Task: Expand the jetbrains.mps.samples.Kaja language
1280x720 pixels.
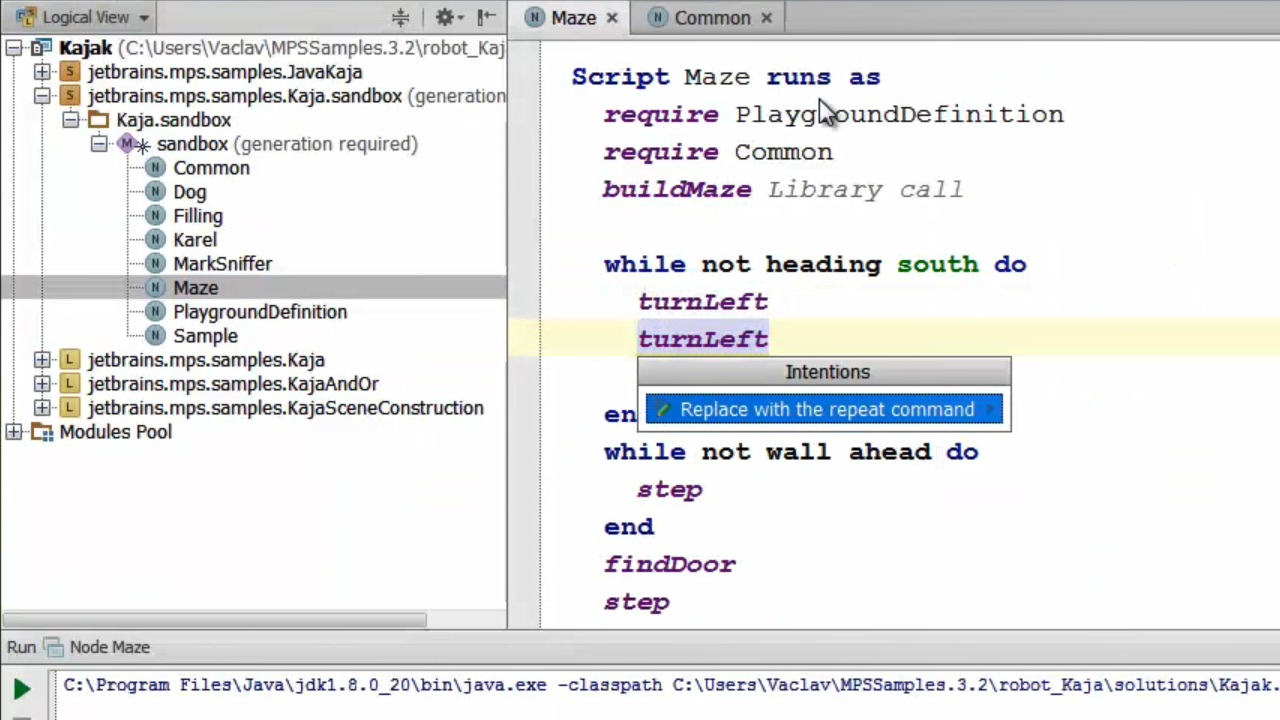Action: pos(42,360)
